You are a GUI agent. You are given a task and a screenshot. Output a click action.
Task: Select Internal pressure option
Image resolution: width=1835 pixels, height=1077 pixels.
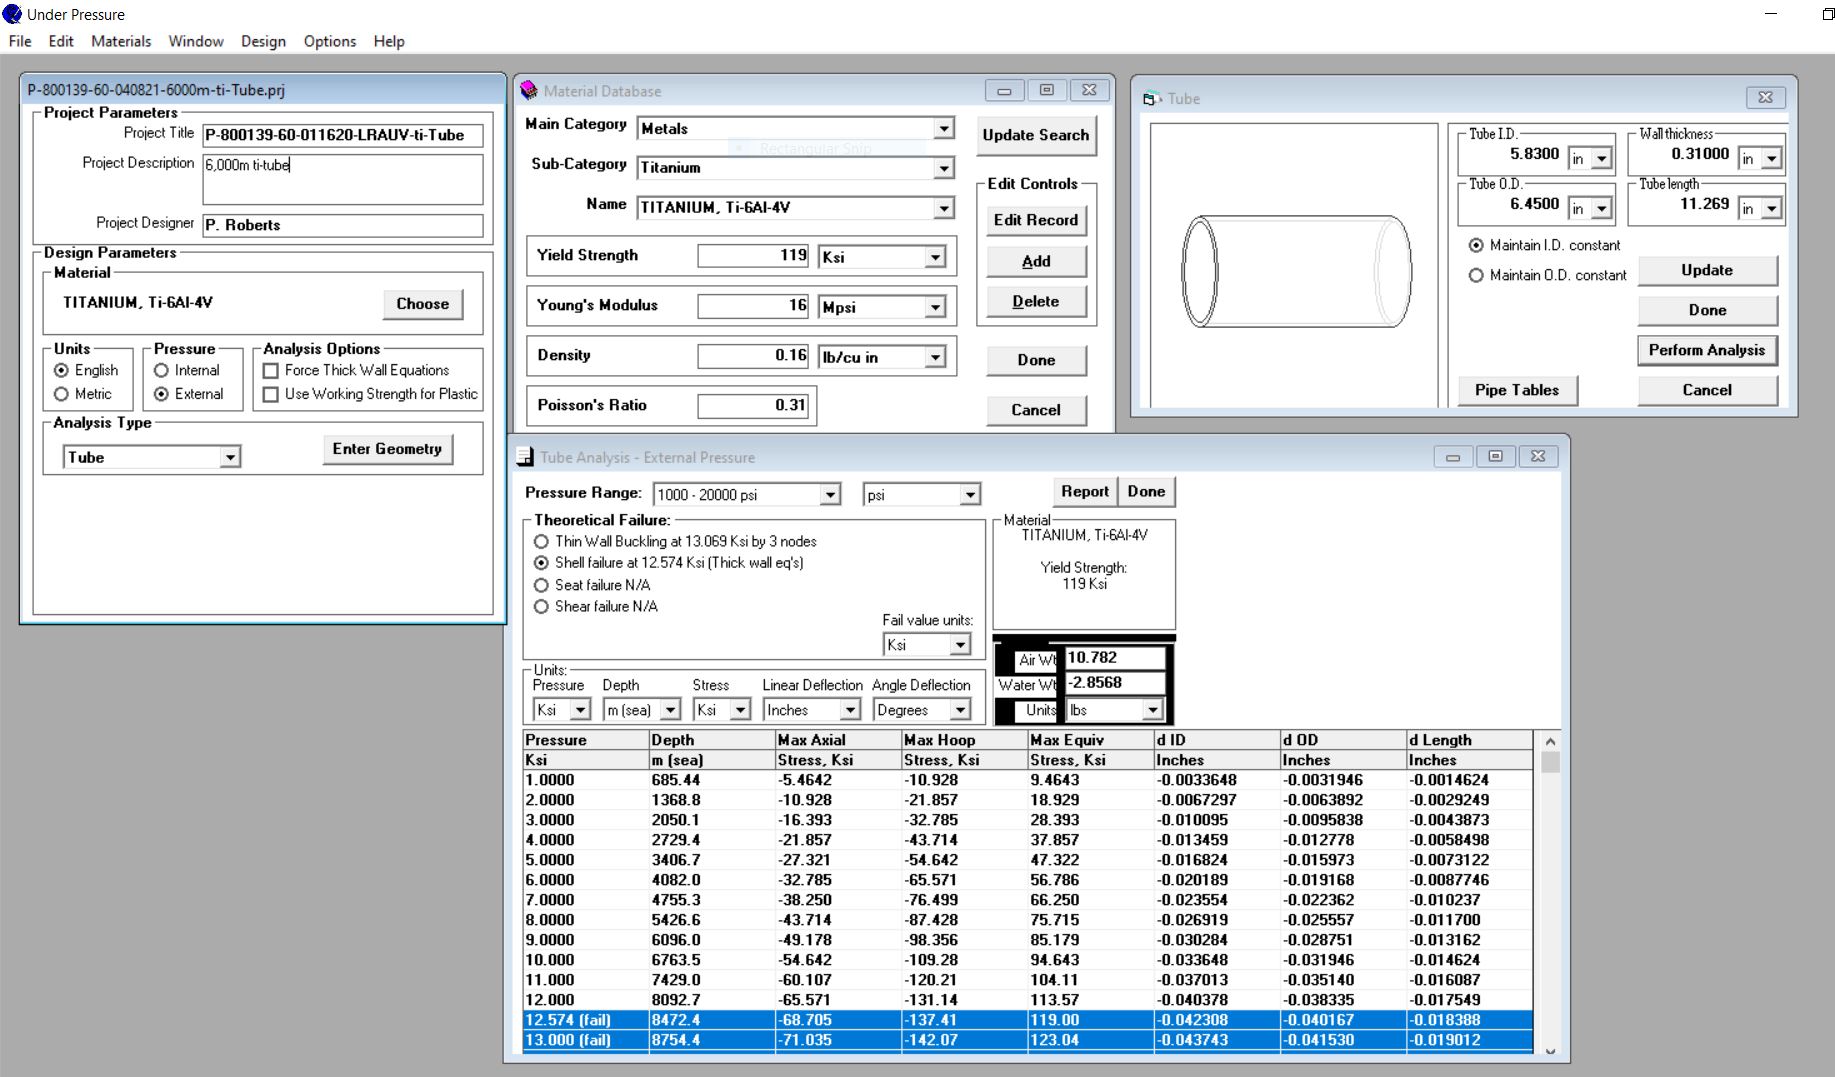click(x=161, y=370)
